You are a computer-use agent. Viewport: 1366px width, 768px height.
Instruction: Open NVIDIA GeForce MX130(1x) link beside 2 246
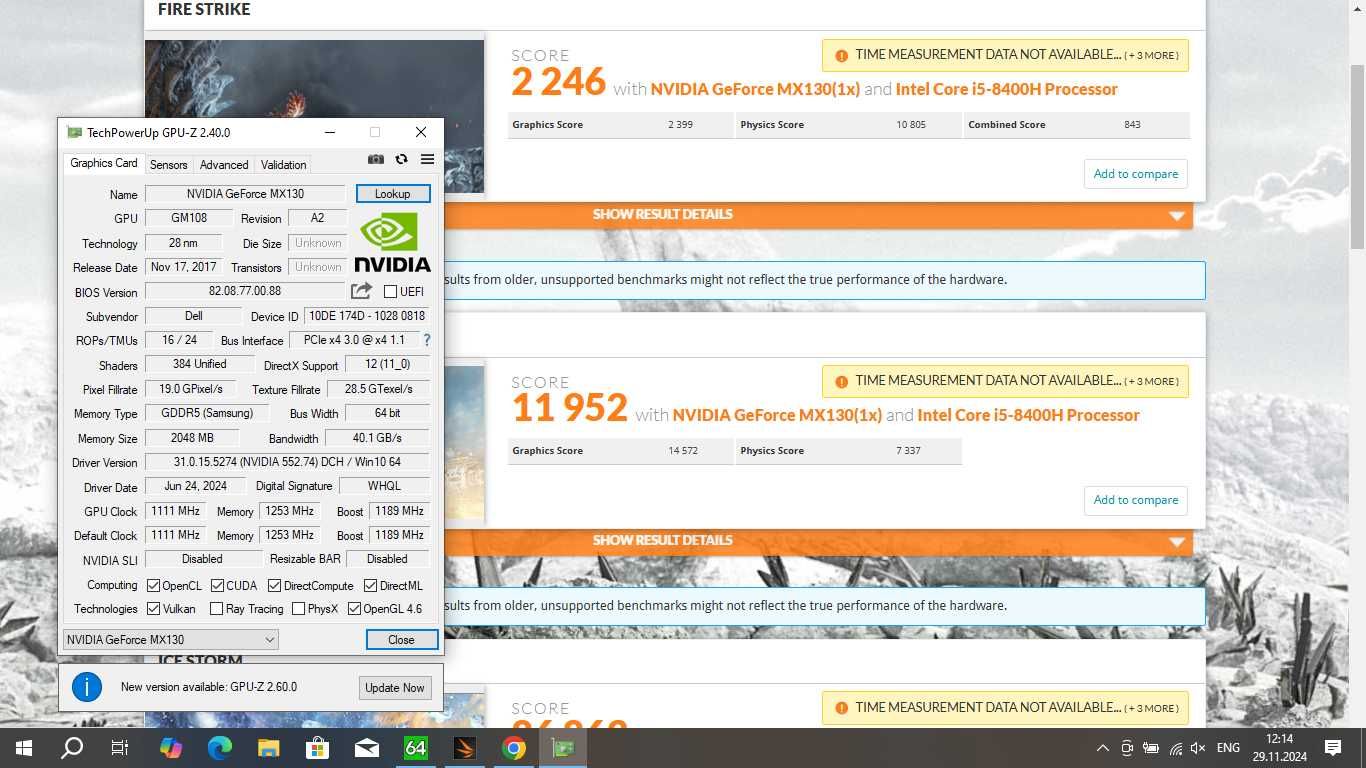pyautogui.click(x=755, y=89)
